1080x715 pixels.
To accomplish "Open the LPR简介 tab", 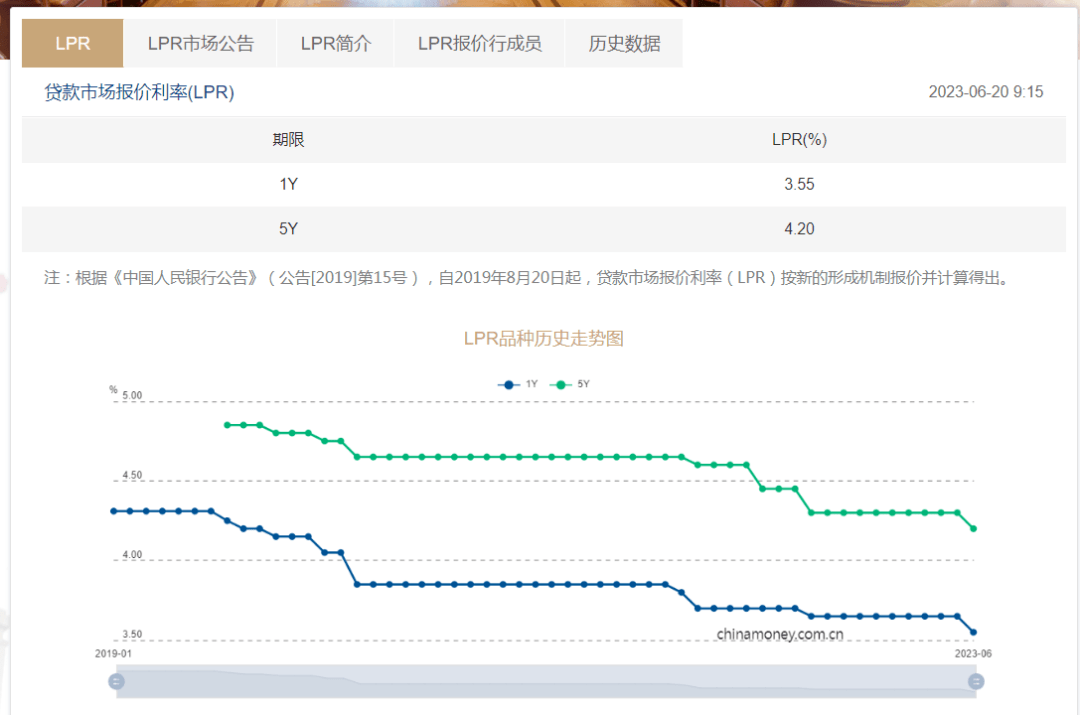I will [x=336, y=42].
